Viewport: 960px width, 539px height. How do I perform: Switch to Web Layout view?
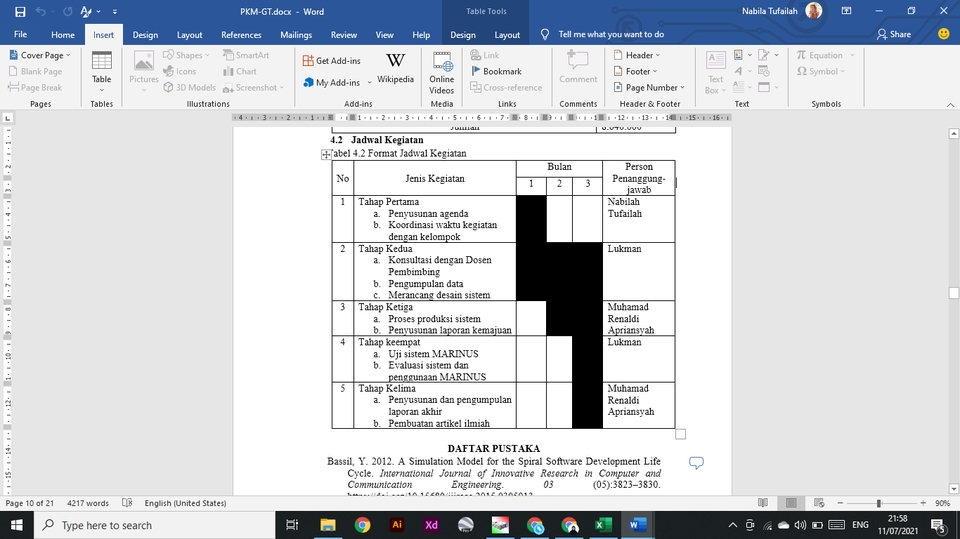[x=819, y=503]
